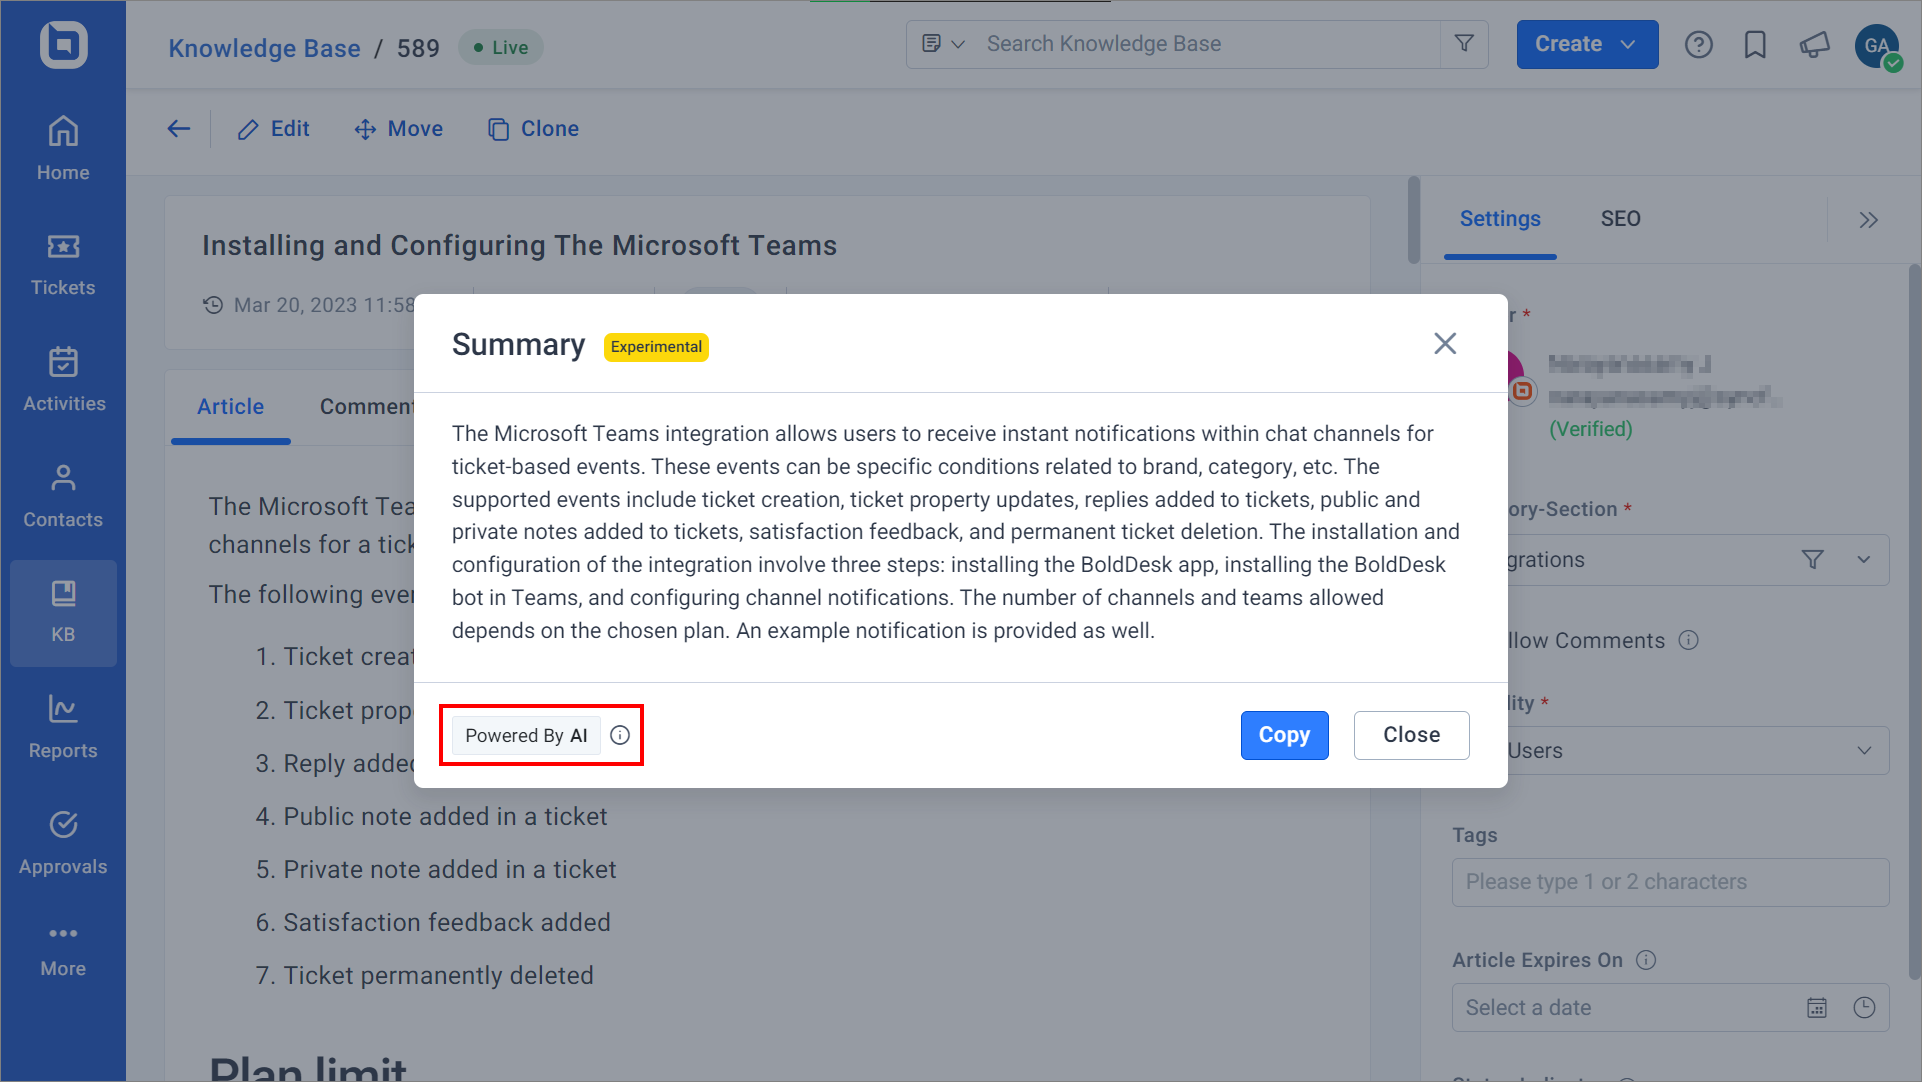The image size is (1922, 1082).
Task: Click the notifications bell icon
Action: click(x=1815, y=44)
